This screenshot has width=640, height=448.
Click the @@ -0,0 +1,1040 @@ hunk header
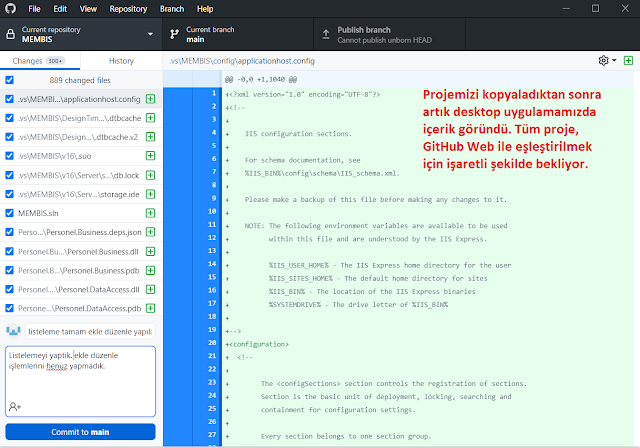coord(261,79)
